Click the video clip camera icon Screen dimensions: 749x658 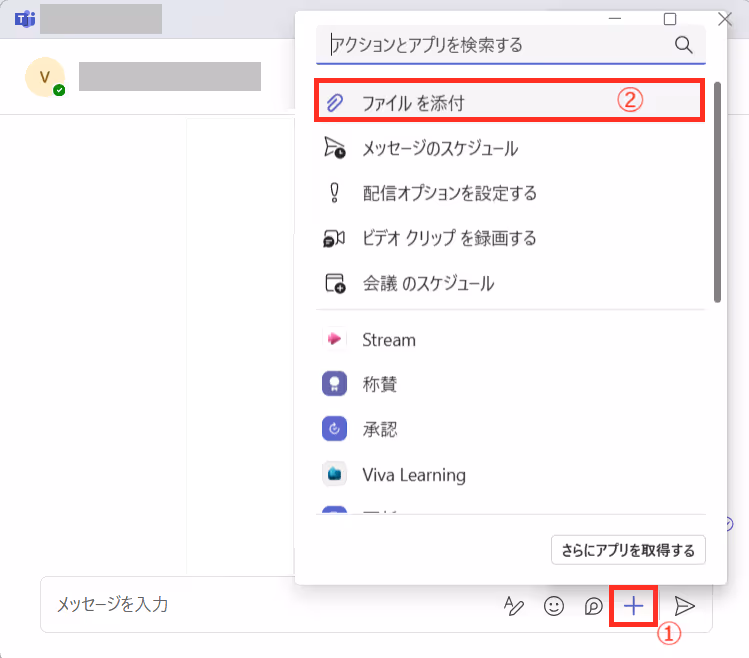334,238
